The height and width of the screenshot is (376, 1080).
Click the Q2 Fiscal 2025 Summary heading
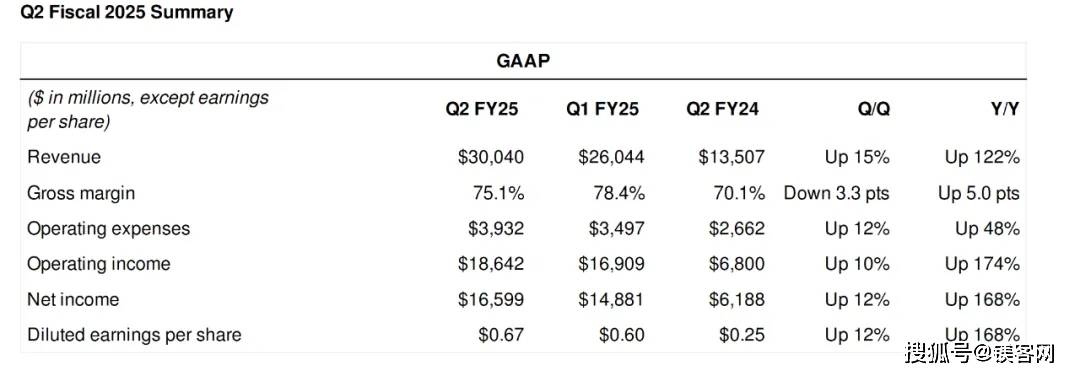pos(127,12)
